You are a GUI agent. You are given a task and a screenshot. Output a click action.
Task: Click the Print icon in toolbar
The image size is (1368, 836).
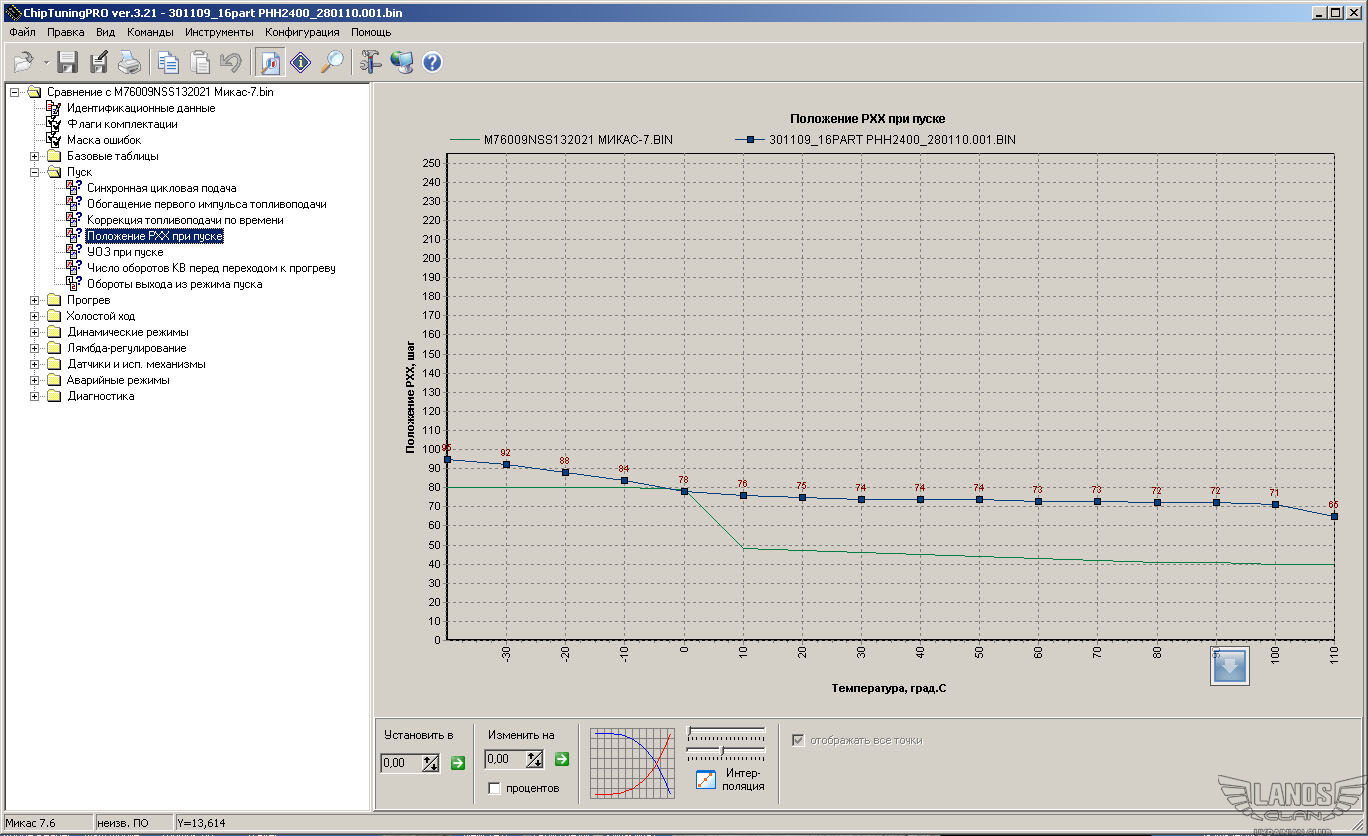pos(129,63)
